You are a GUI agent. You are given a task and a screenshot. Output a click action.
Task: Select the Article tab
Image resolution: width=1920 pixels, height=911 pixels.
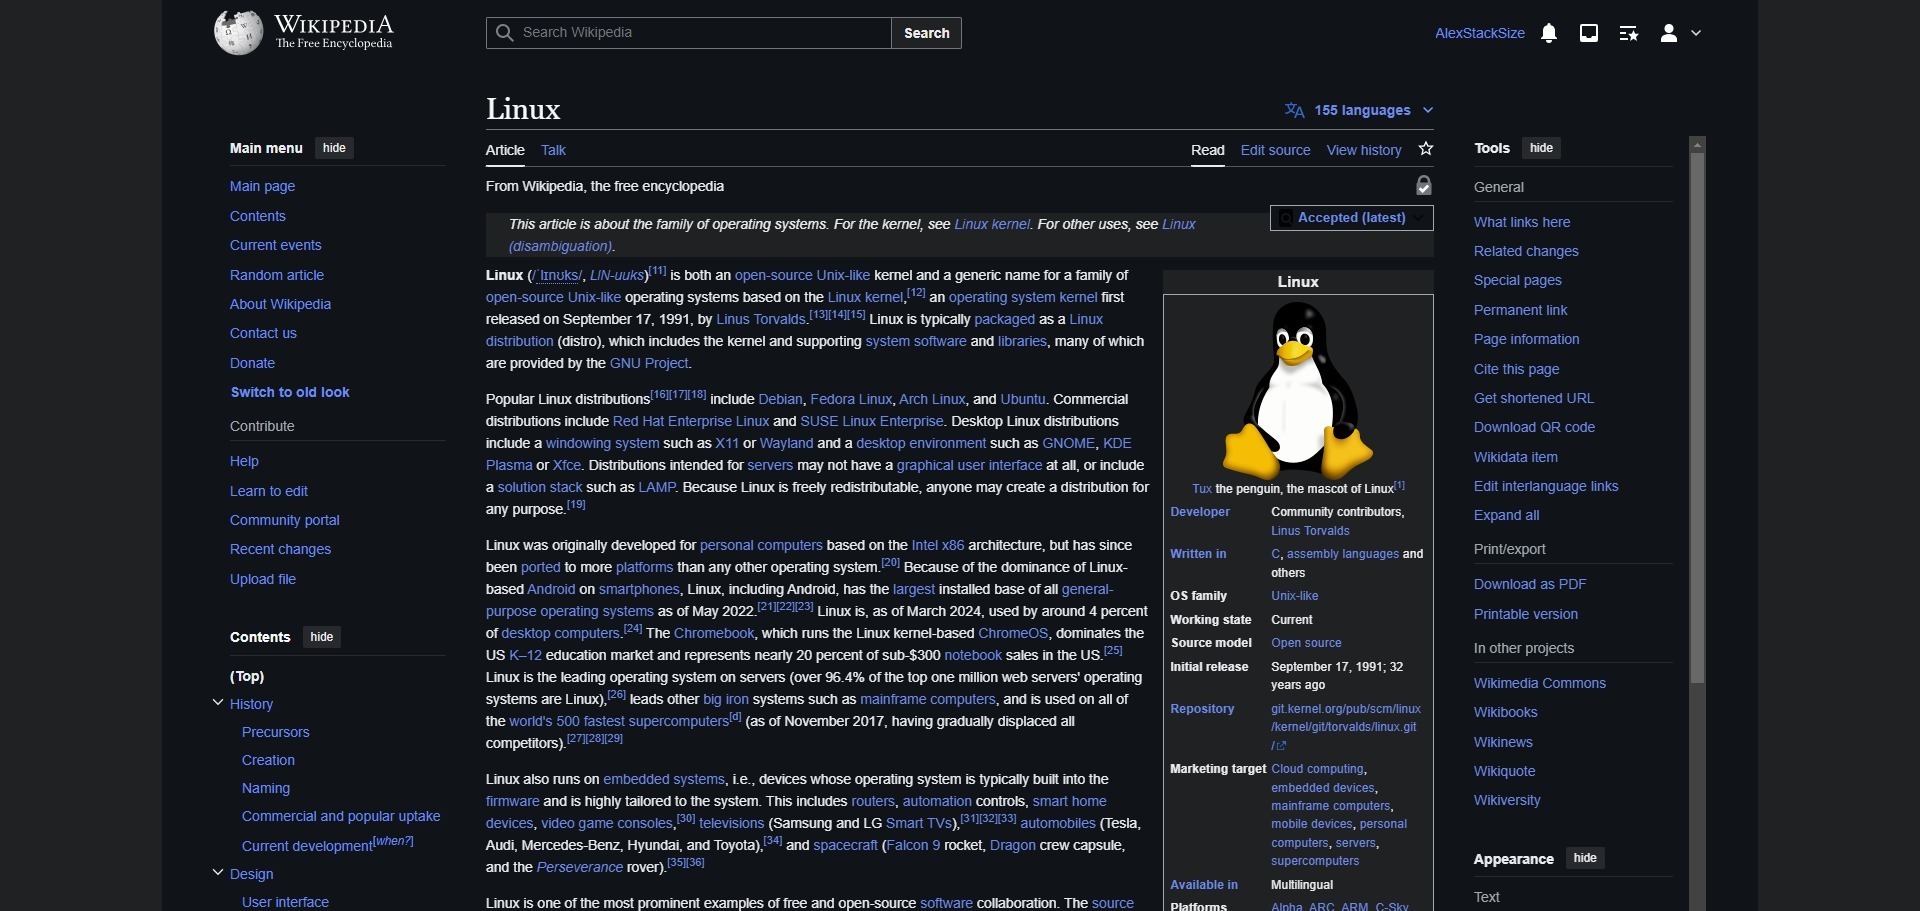point(505,150)
